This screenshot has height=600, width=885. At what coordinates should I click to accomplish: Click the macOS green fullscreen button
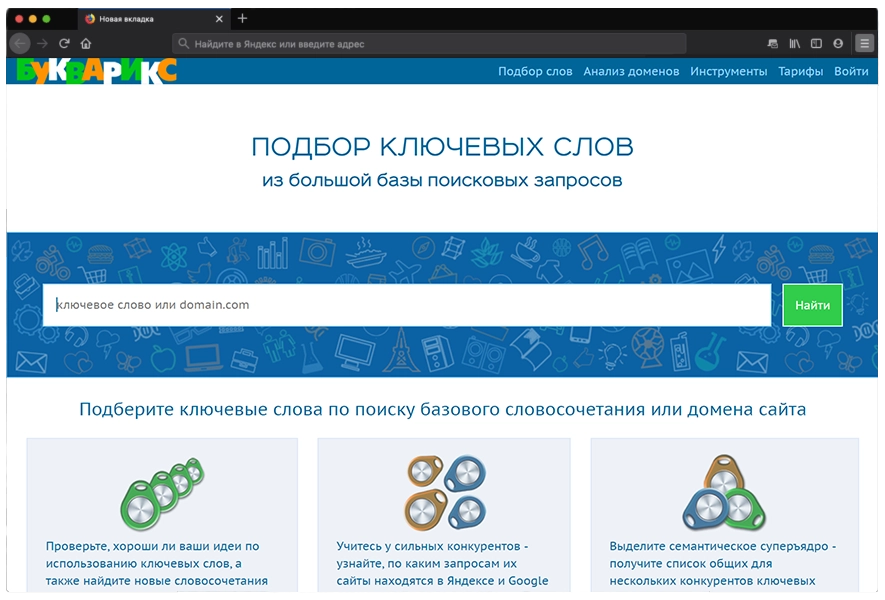coord(46,19)
